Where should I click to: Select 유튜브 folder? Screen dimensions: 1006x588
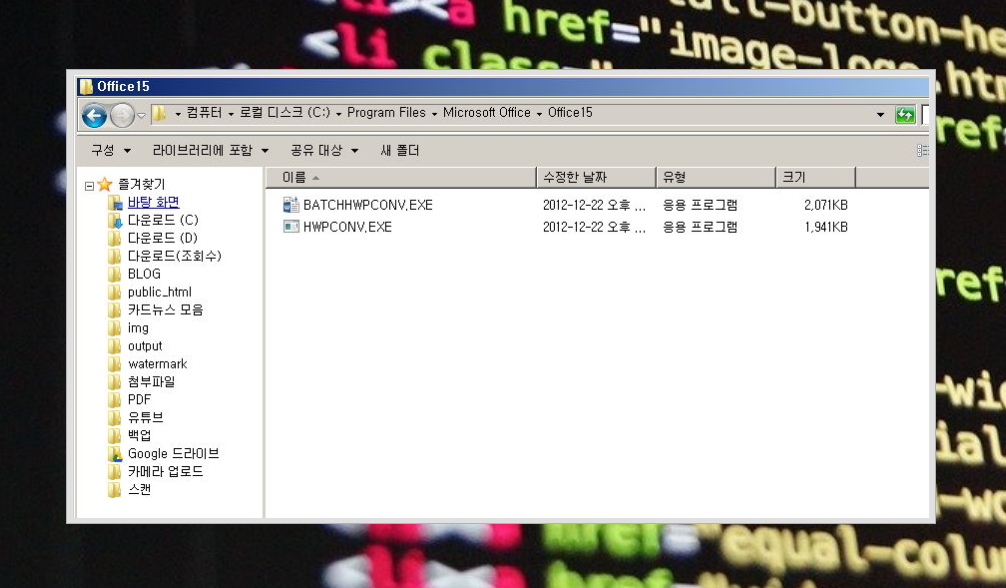[145, 417]
